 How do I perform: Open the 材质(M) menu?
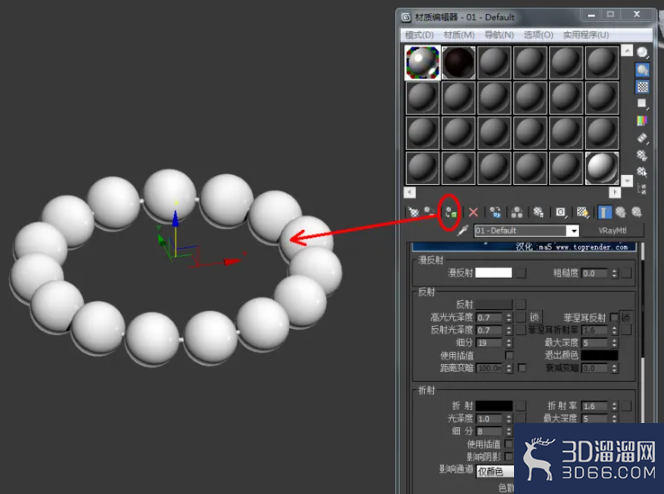click(459, 35)
